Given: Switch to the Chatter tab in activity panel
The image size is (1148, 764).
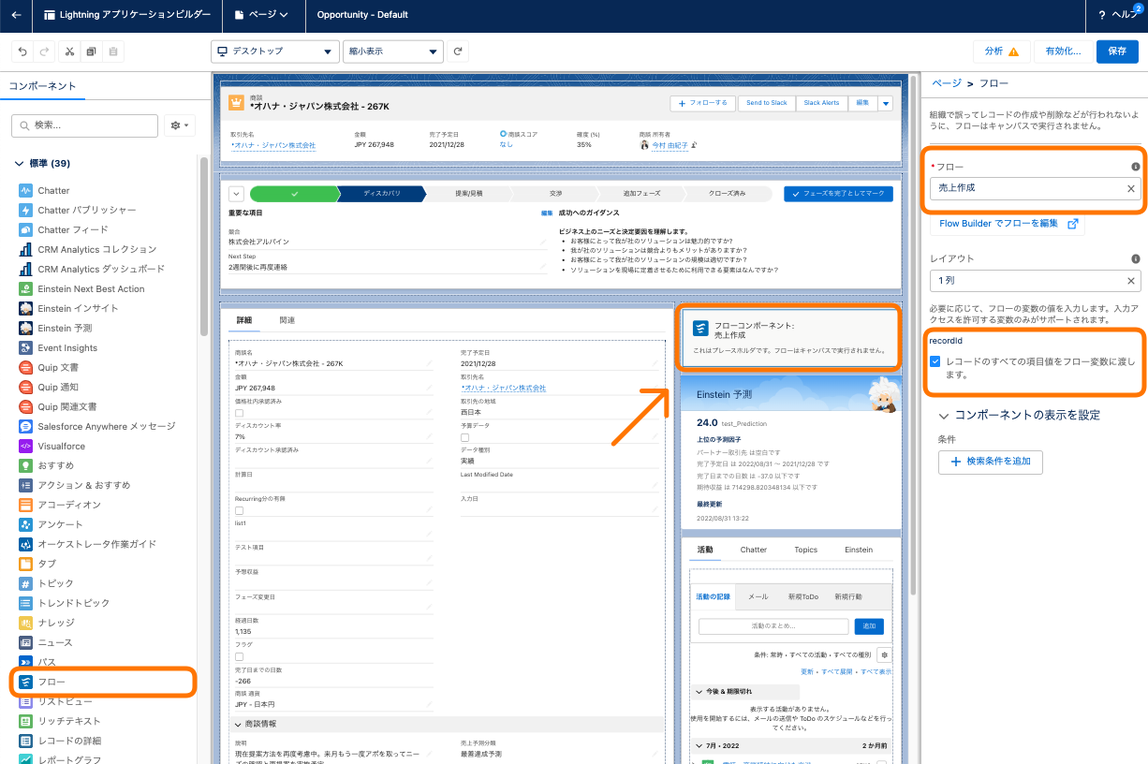Looking at the screenshot, I should point(753,550).
